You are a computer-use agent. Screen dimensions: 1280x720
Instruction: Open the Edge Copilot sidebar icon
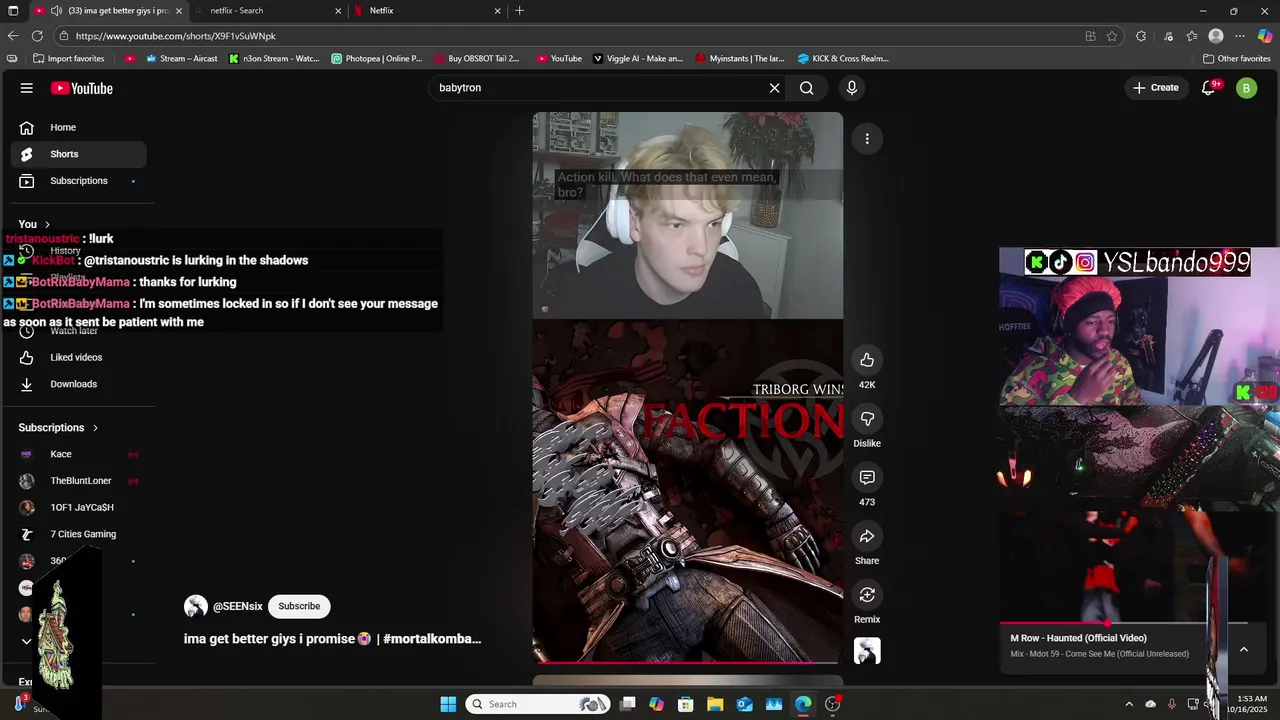tap(1265, 36)
